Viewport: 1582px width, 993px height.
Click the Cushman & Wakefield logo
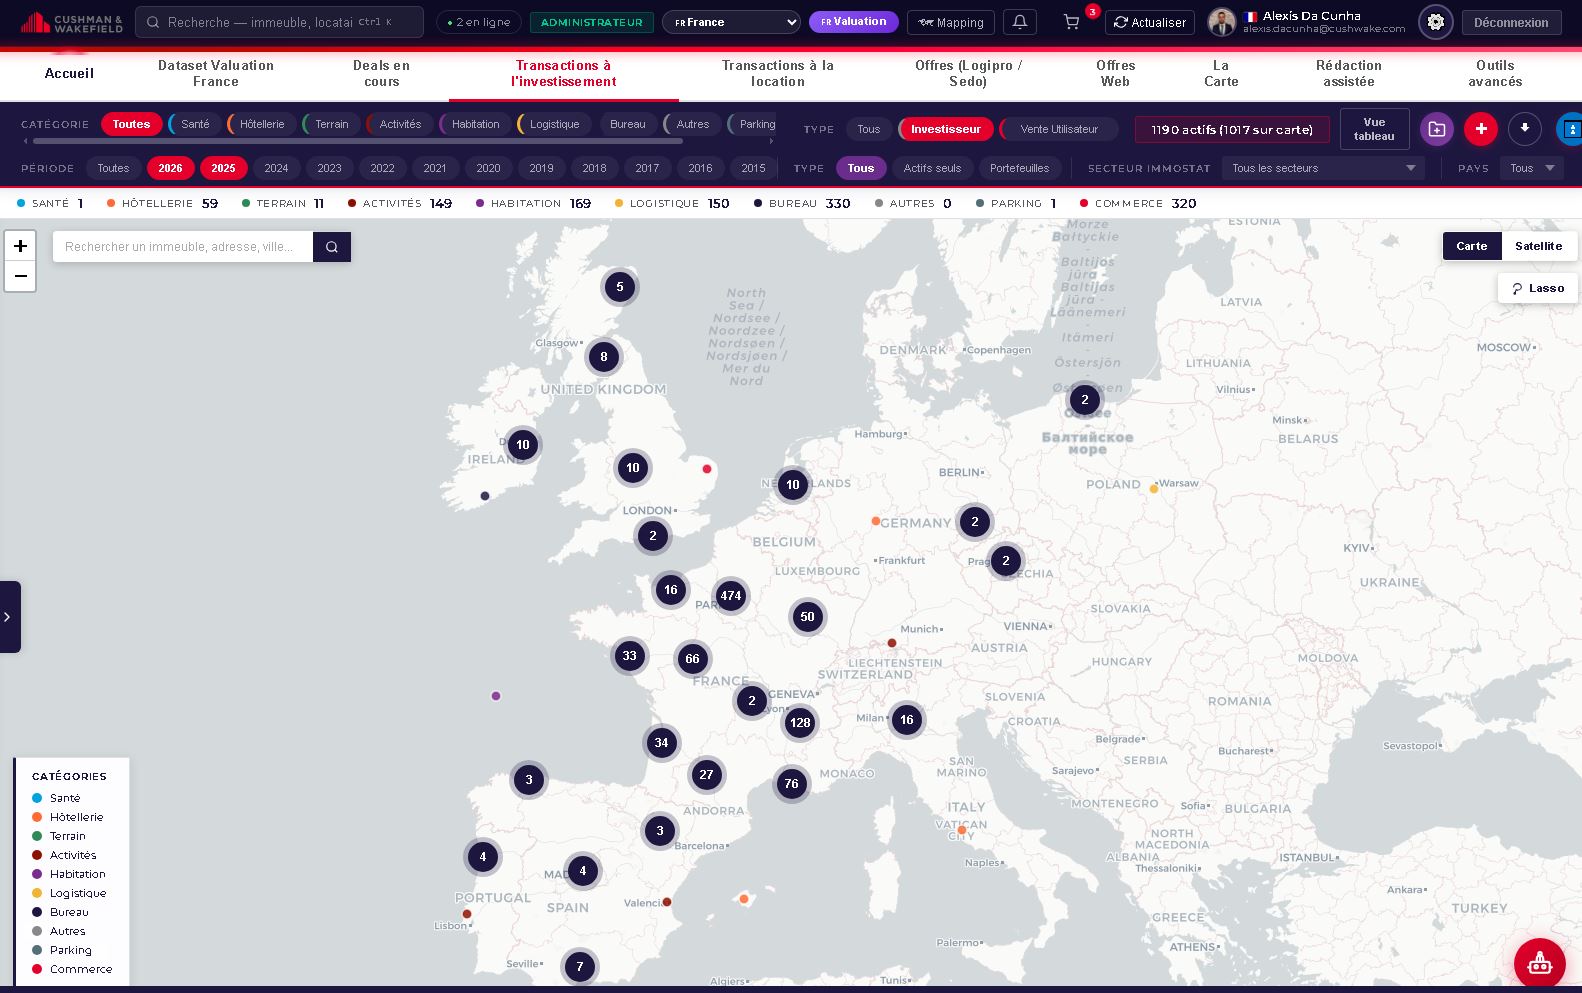point(72,22)
